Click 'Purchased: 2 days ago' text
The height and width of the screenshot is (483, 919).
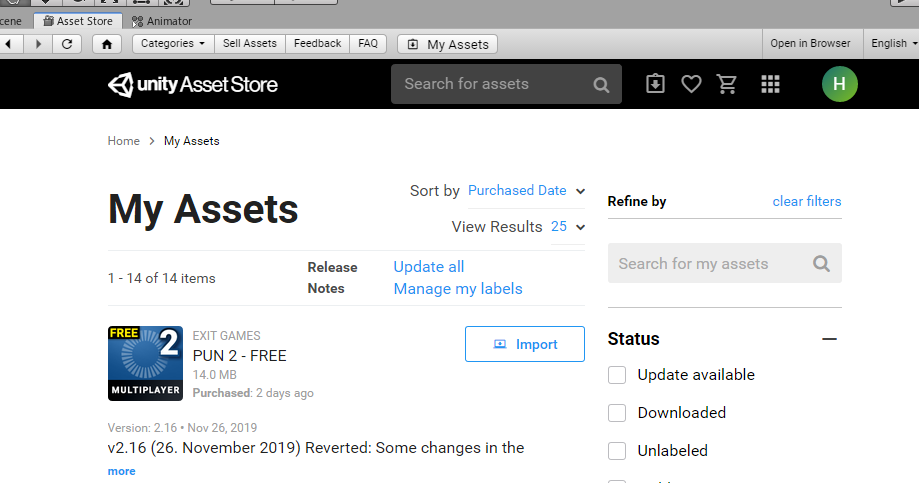(253, 393)
